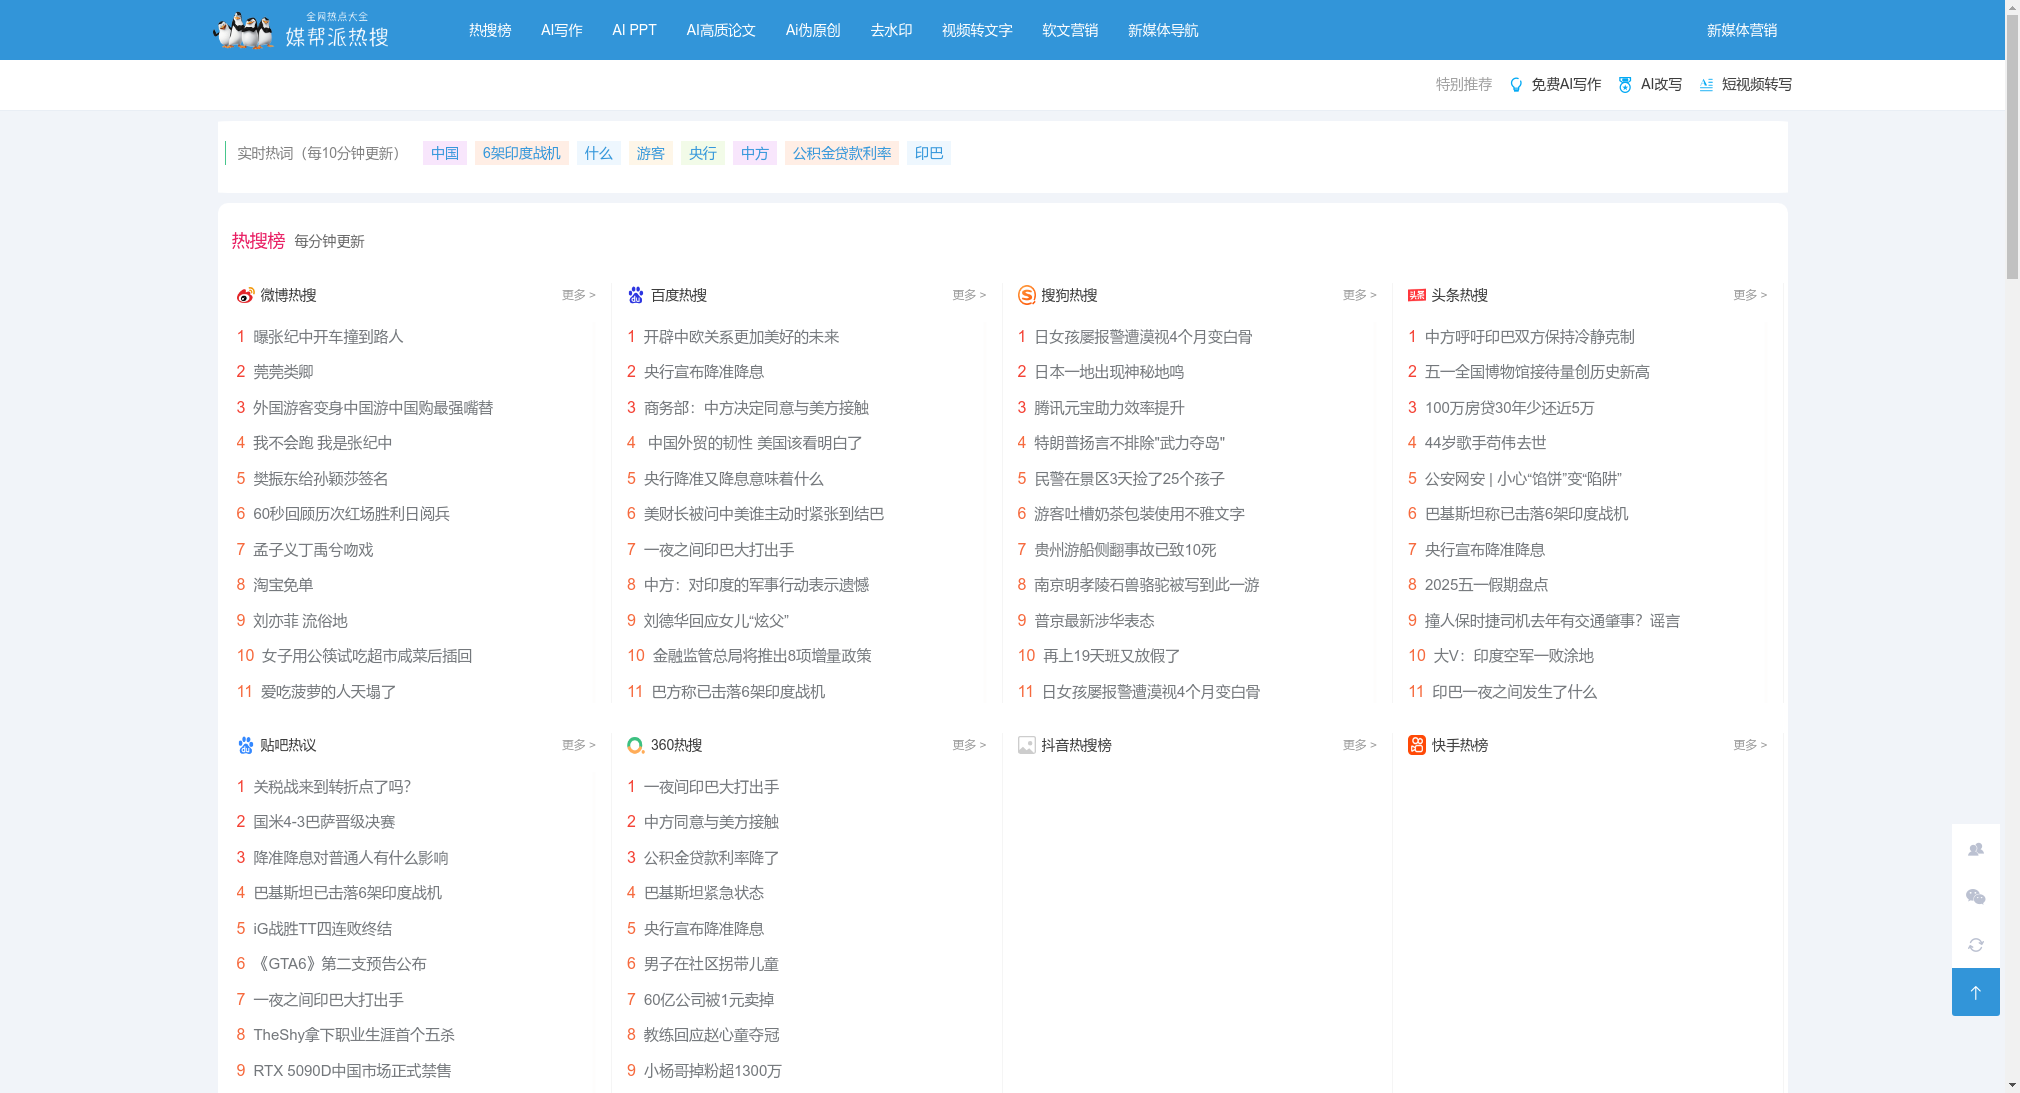Image resolution: width=2020 pixels, height=1093 pixels.
Task: Click the 6架印度战机 hot word tag
Action: click(x=521, y=153)
